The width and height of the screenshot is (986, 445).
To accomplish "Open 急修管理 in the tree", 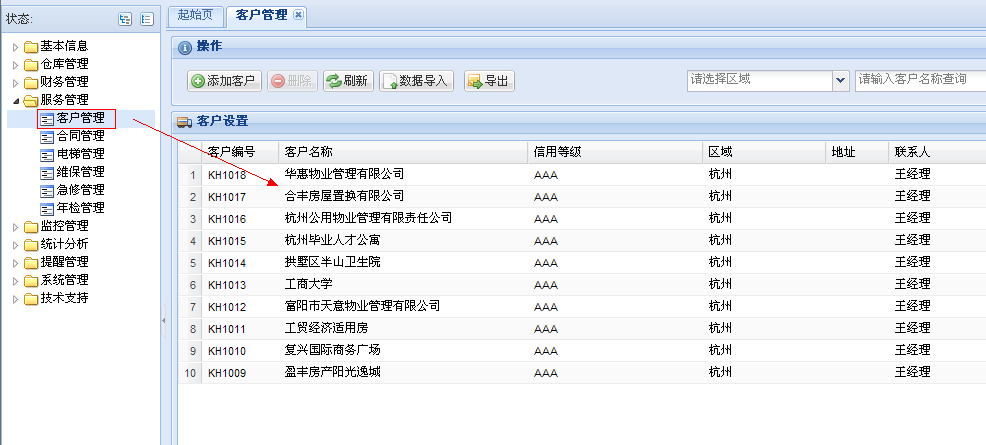I will click(x=80, y=190).
